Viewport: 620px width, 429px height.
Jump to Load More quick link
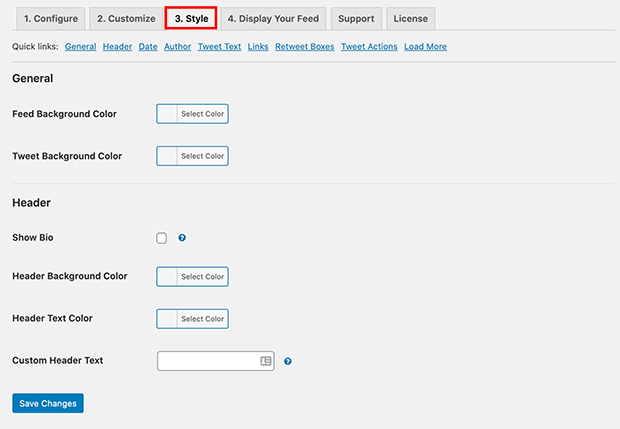click(425, 47)
